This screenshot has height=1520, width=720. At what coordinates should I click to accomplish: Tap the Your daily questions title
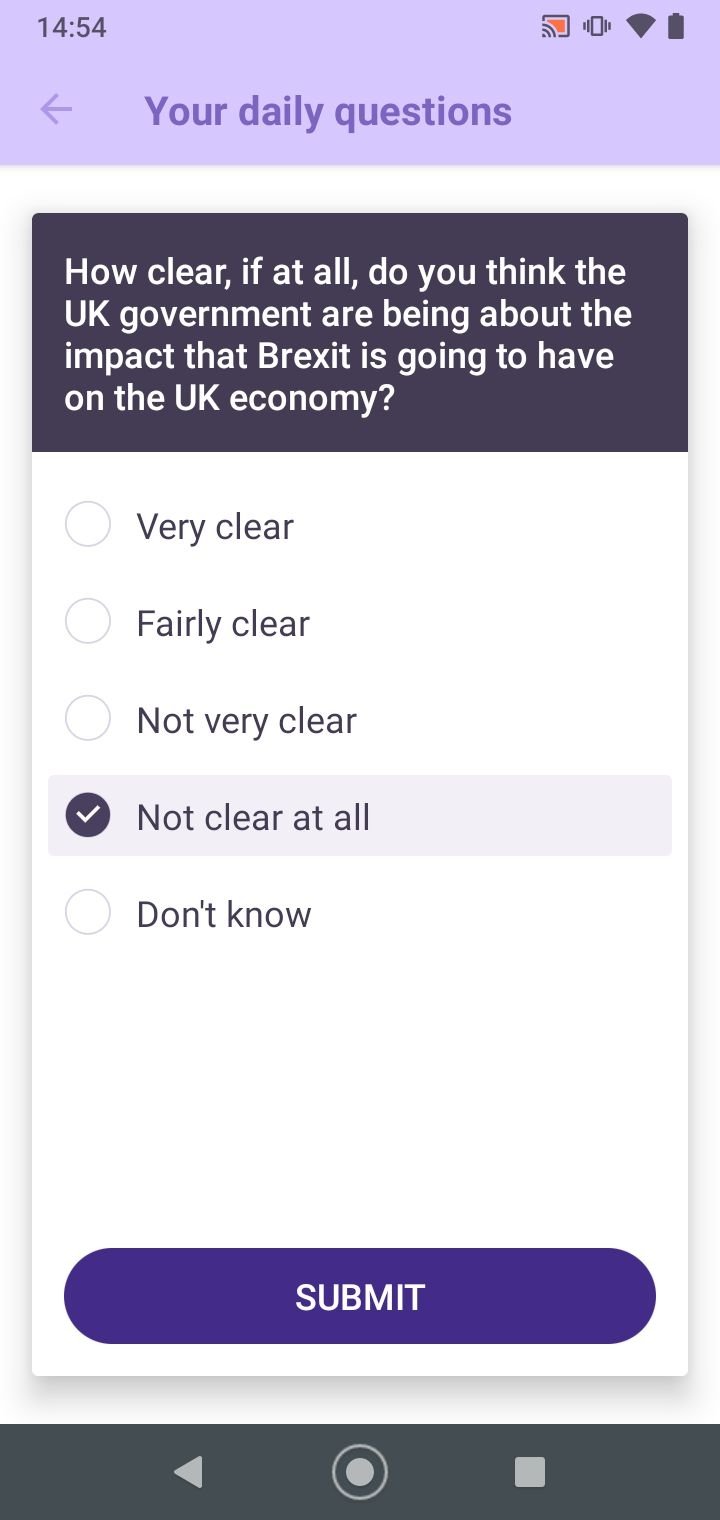click(x=328, y=111)
